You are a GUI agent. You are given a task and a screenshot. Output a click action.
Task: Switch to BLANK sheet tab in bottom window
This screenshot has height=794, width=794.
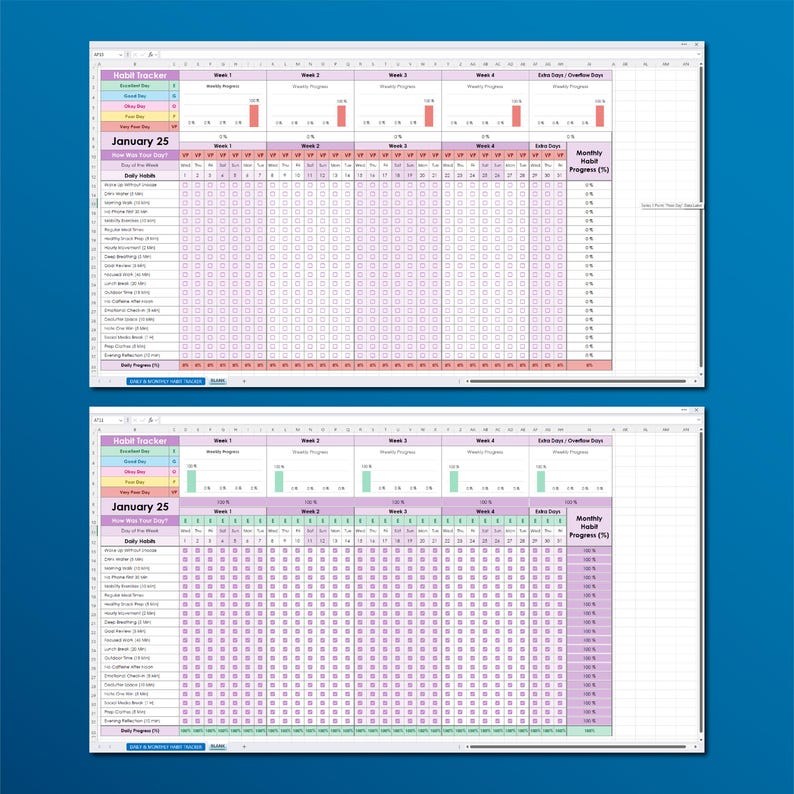click(x=218, y=746)
